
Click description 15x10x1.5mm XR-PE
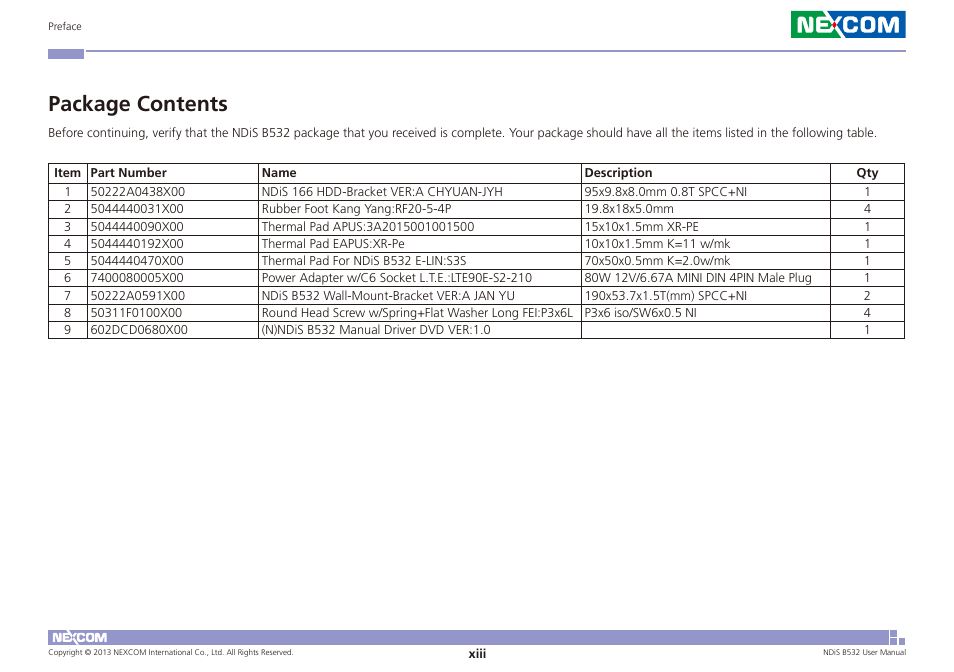[x=641, y=227]
